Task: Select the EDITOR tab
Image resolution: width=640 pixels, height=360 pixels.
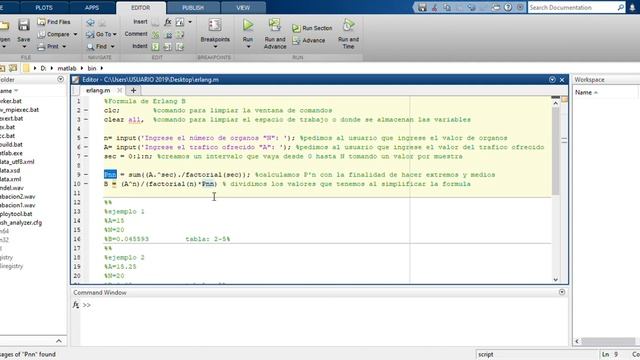Action: coord(140,8)
